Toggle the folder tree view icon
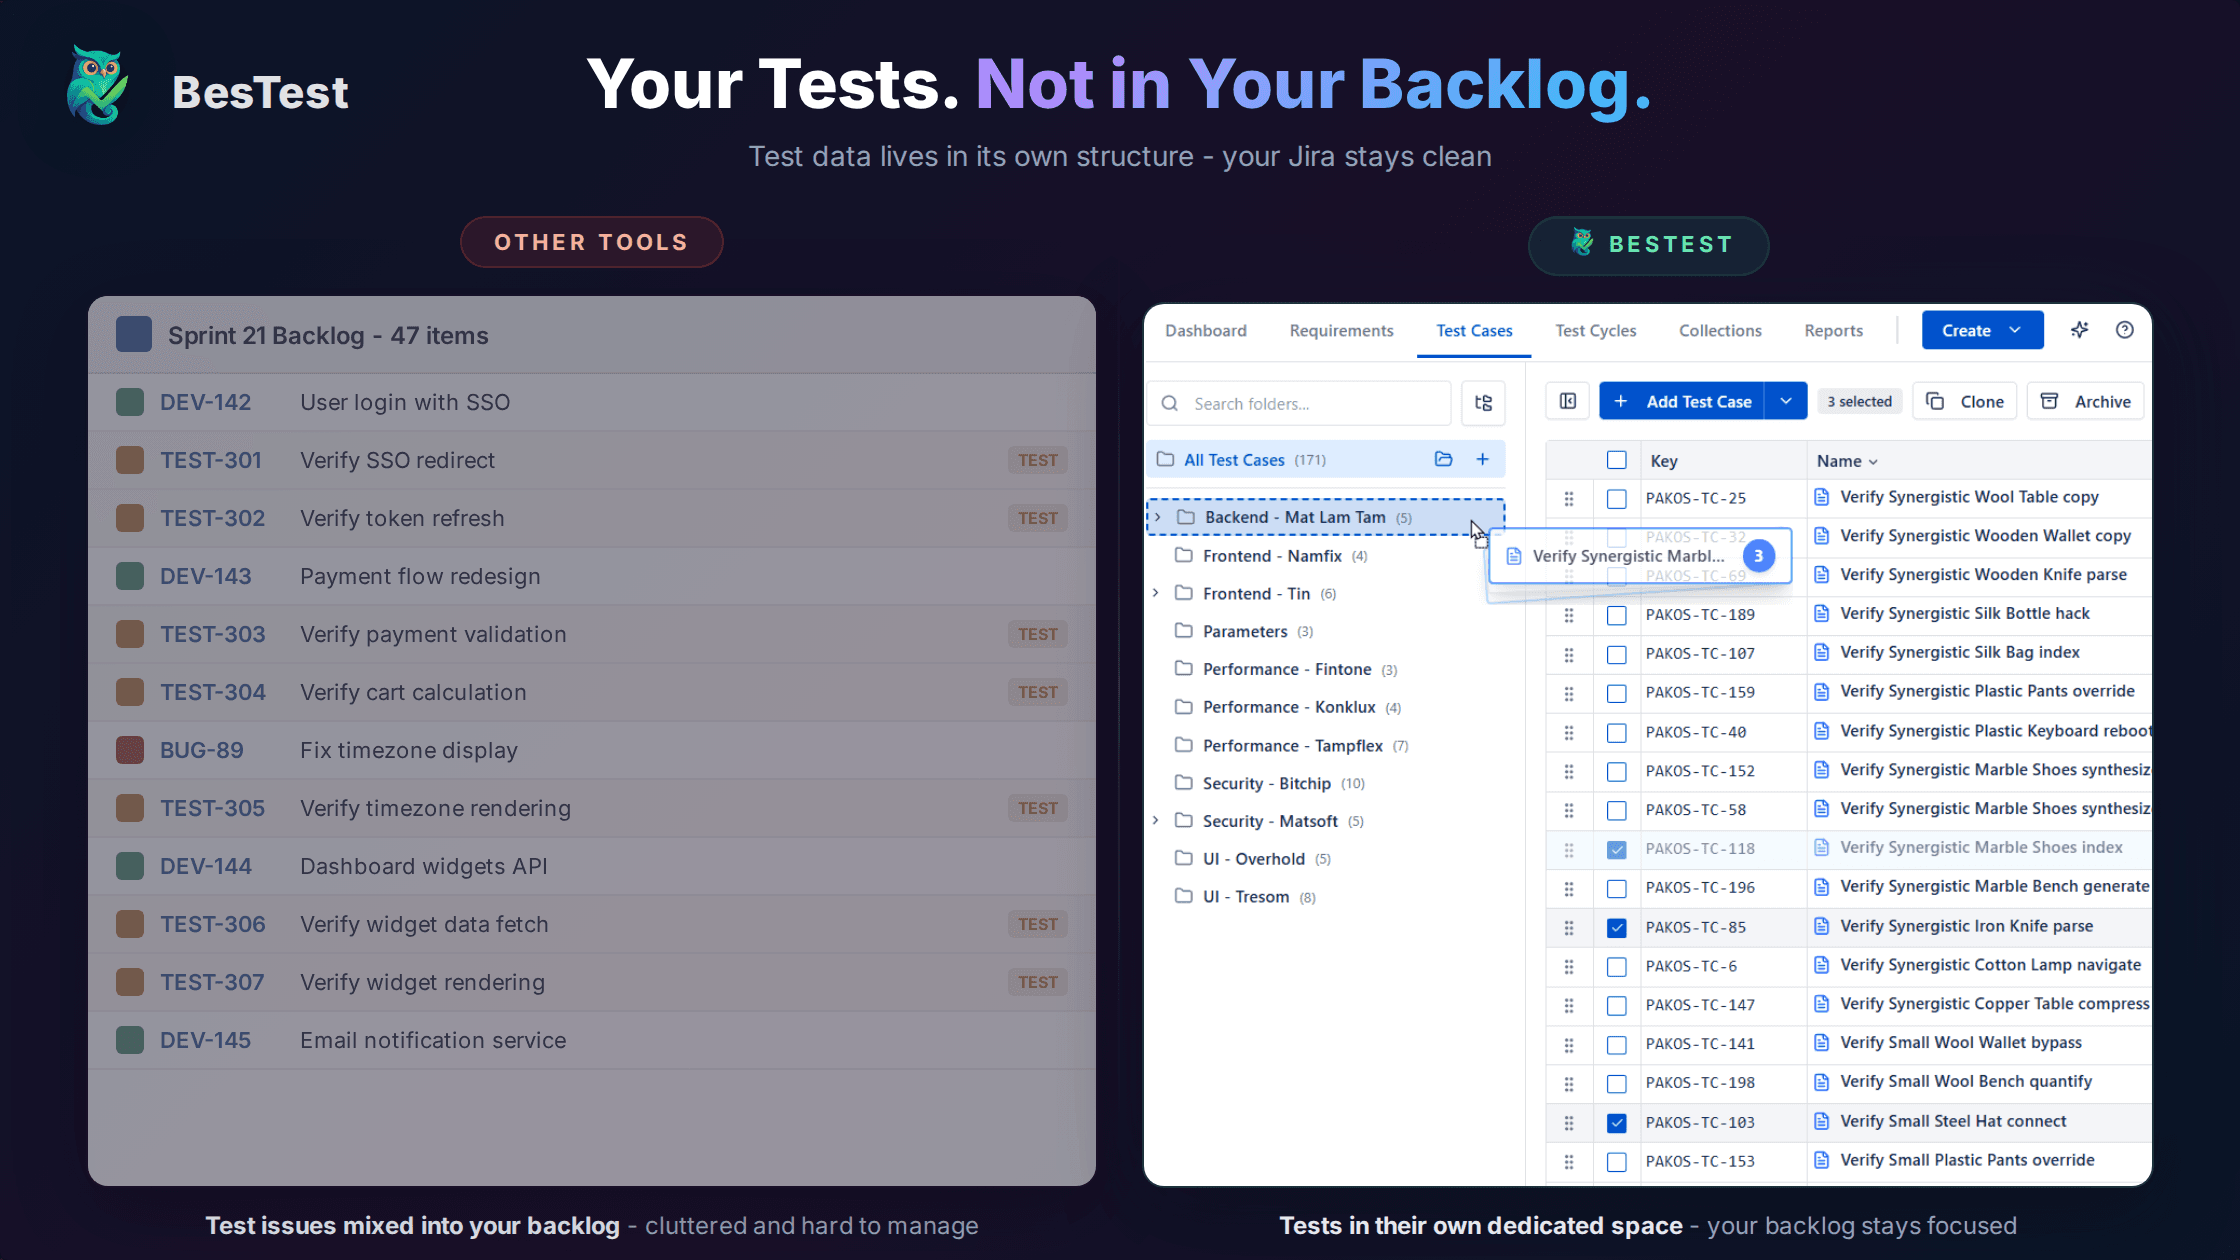This screenshot has height=1260, width=2240. click(x=1483, y=403)
